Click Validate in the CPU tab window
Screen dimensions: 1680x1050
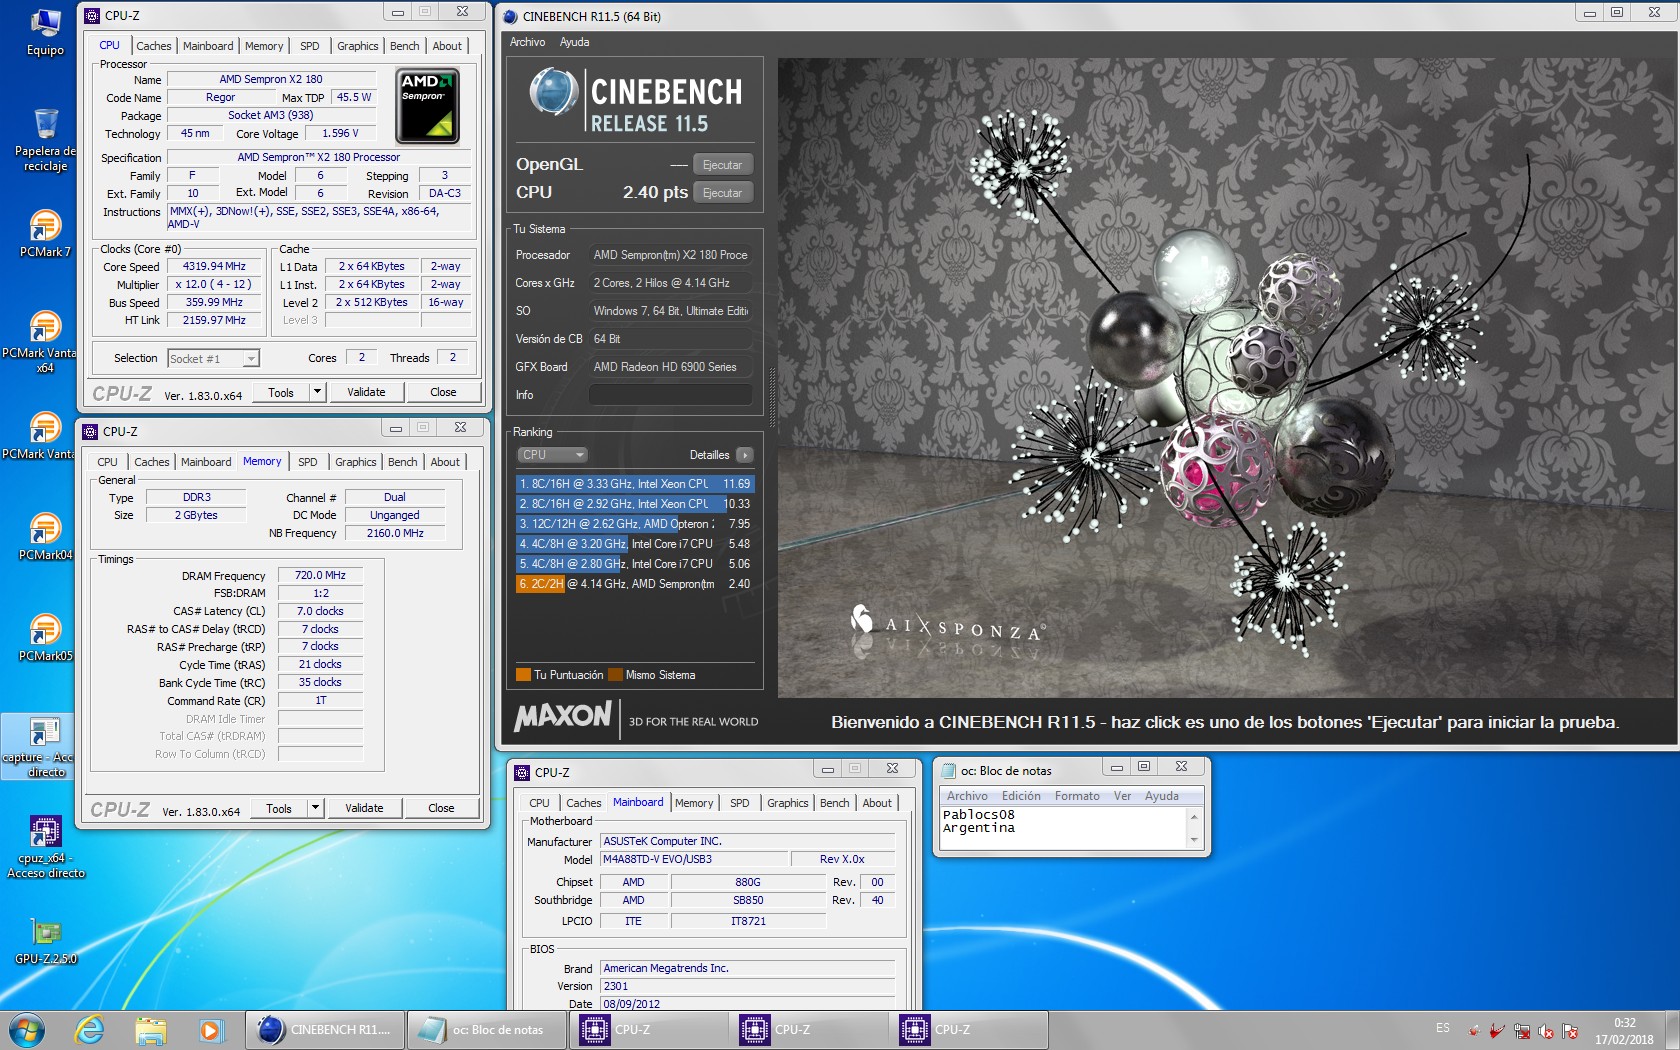point(366,392)
